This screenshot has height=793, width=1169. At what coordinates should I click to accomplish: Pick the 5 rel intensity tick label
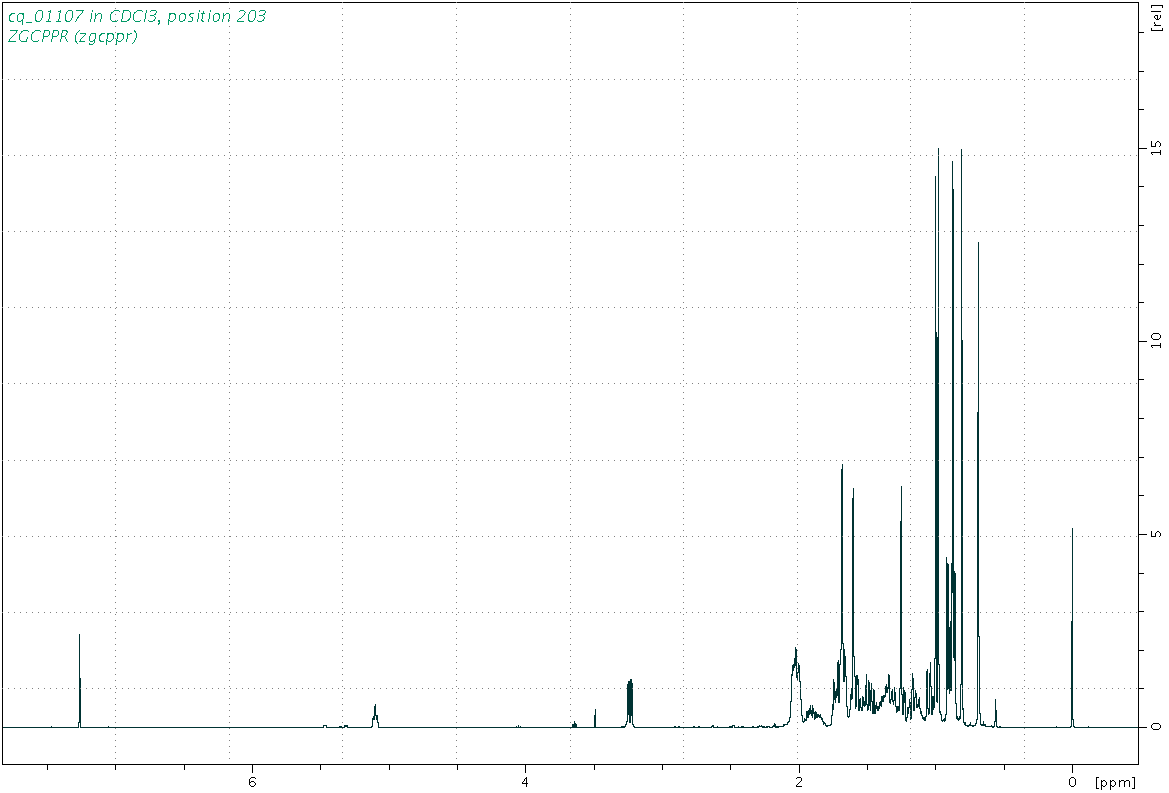pos(1156,534)
